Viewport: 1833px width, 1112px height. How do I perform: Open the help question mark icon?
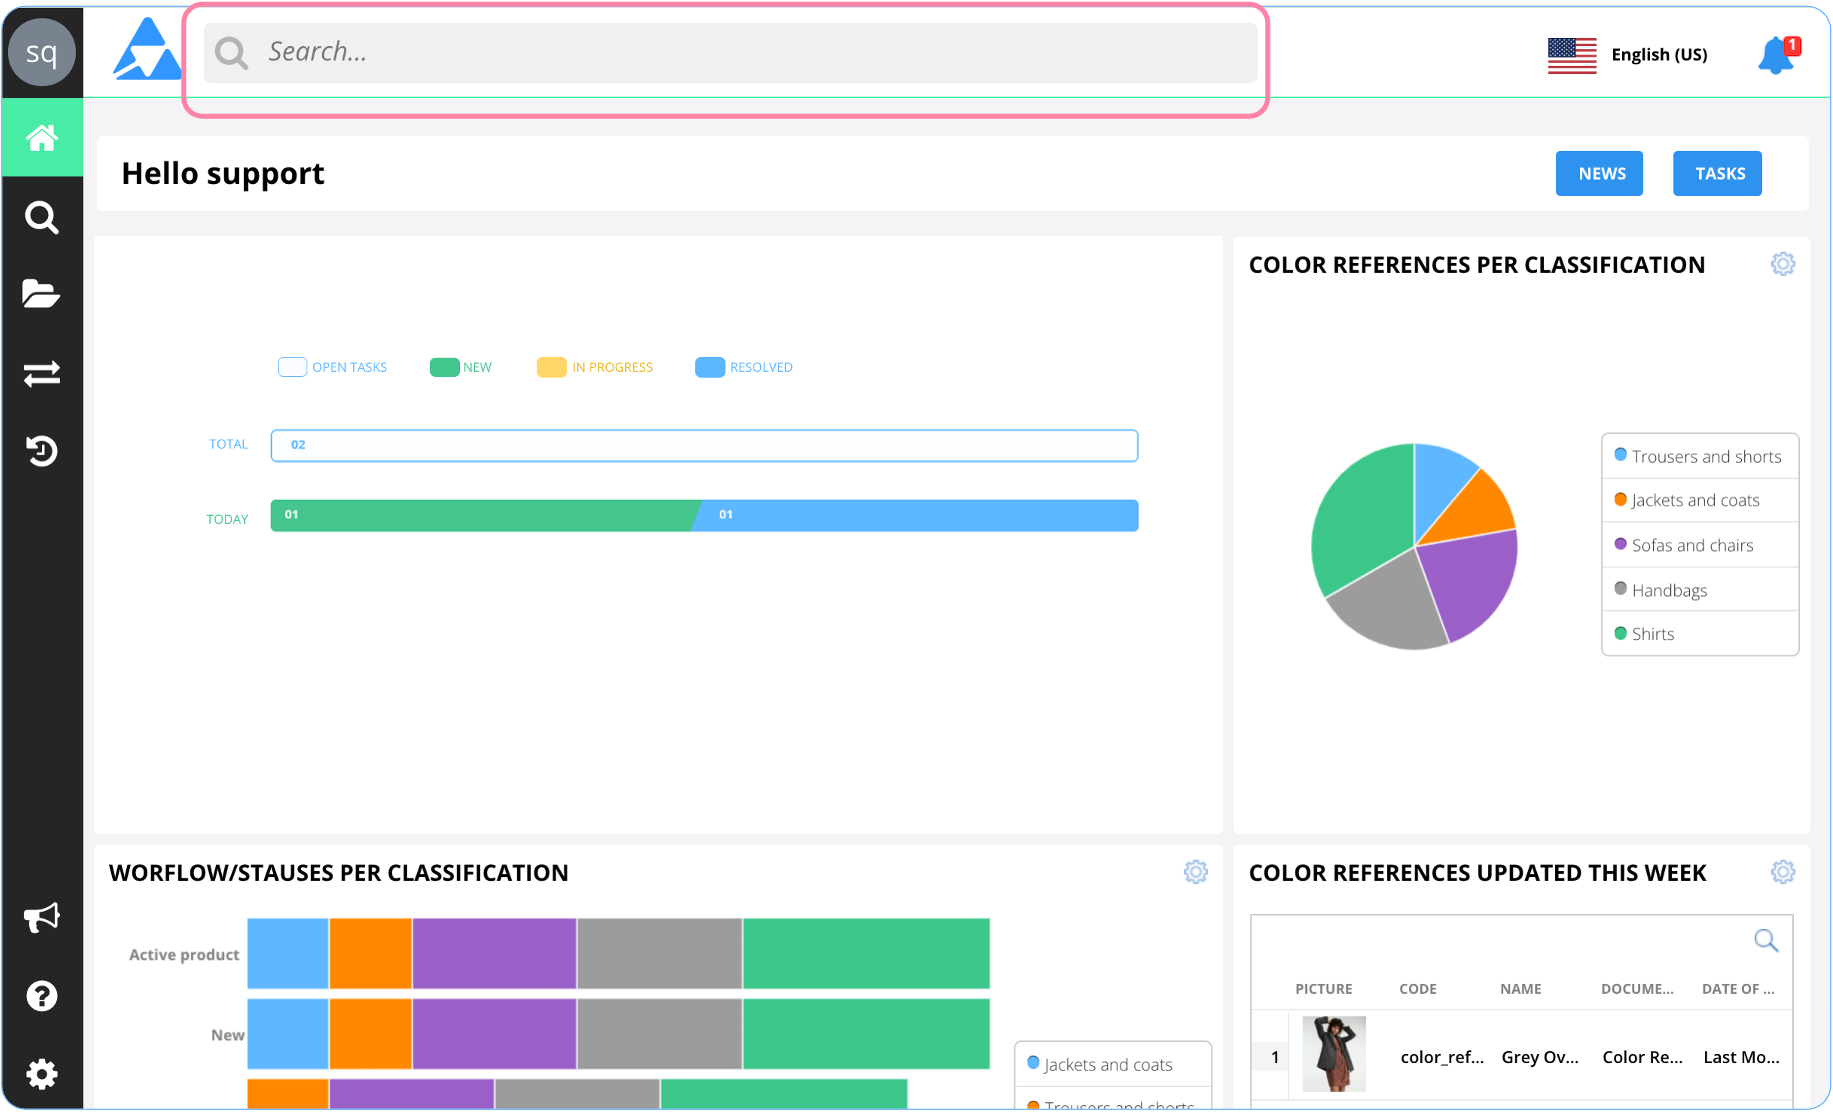click(42, 996)
